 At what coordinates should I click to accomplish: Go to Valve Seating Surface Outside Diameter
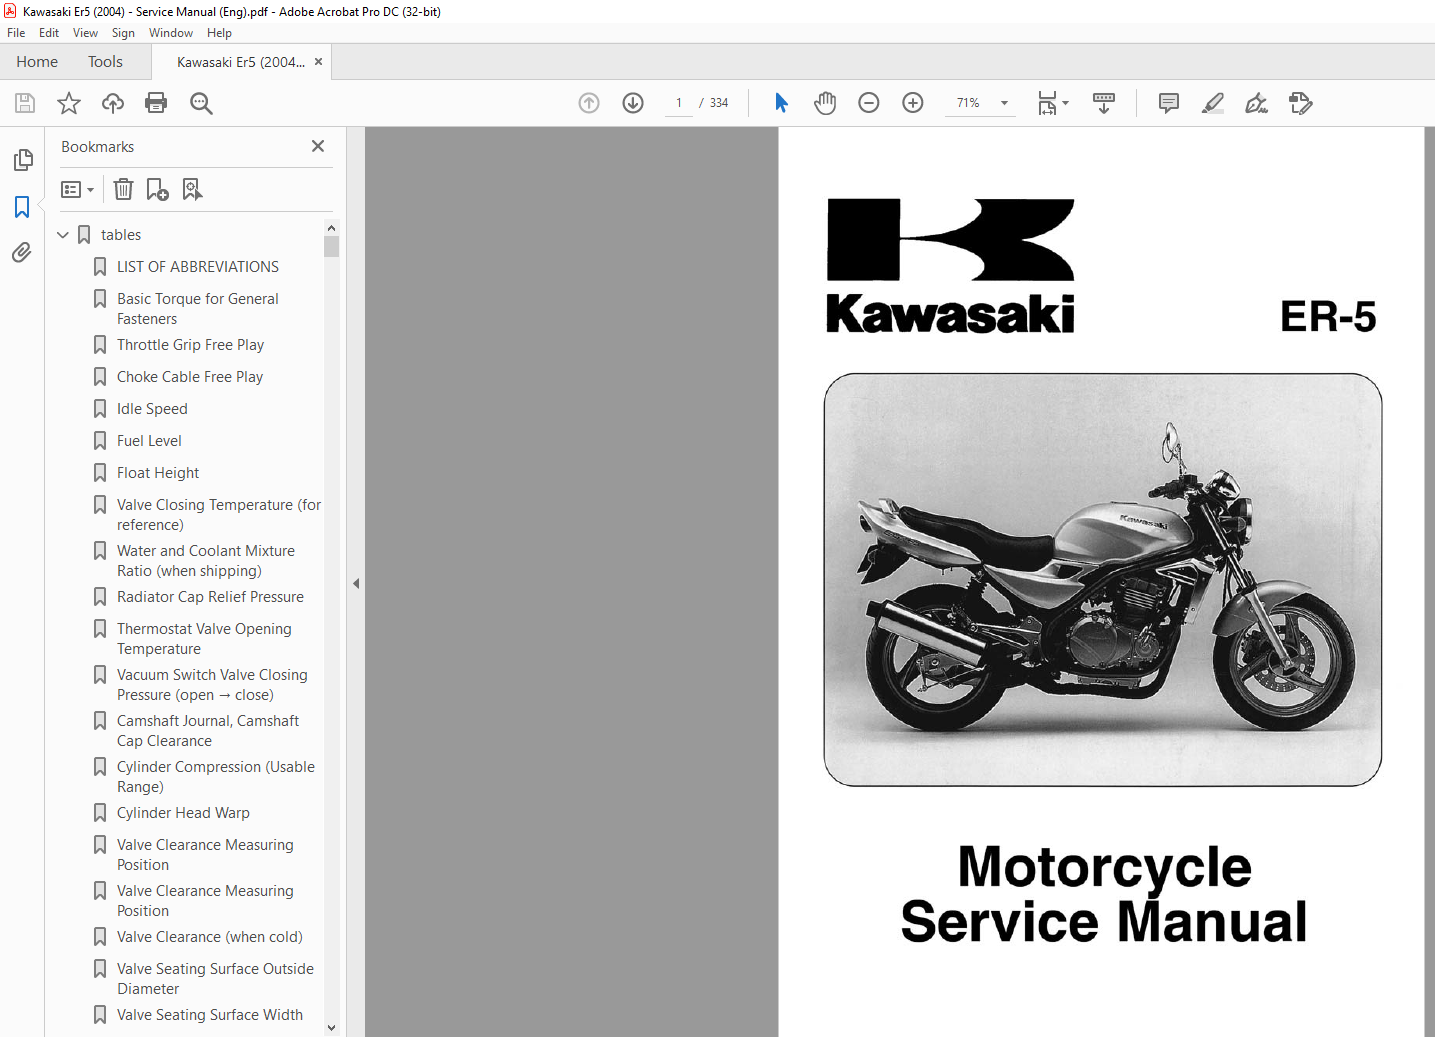click(215, 979)
